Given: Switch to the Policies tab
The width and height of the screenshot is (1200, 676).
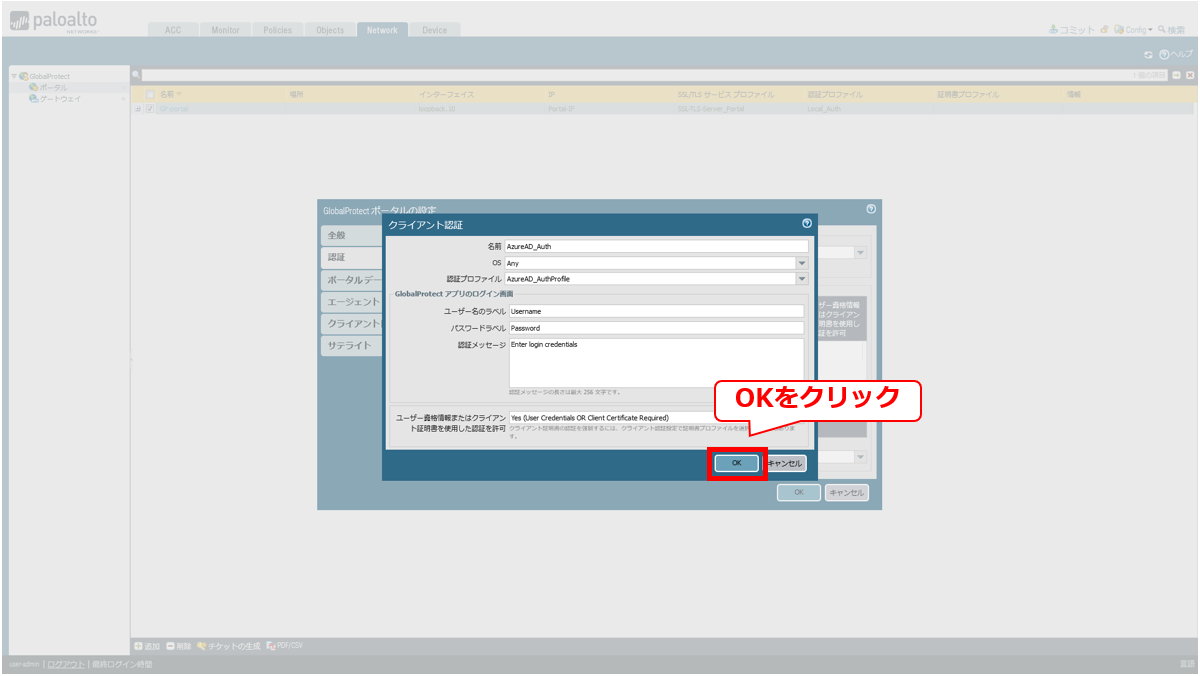Looking at the screenshot, I should coord(277,30).
